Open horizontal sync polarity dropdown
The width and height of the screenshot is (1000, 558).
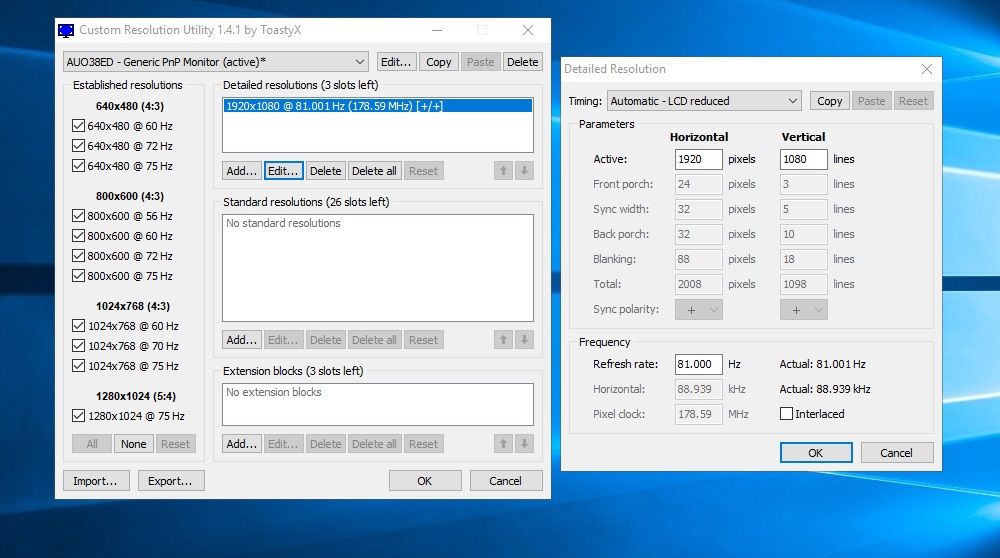coord(699,310)
